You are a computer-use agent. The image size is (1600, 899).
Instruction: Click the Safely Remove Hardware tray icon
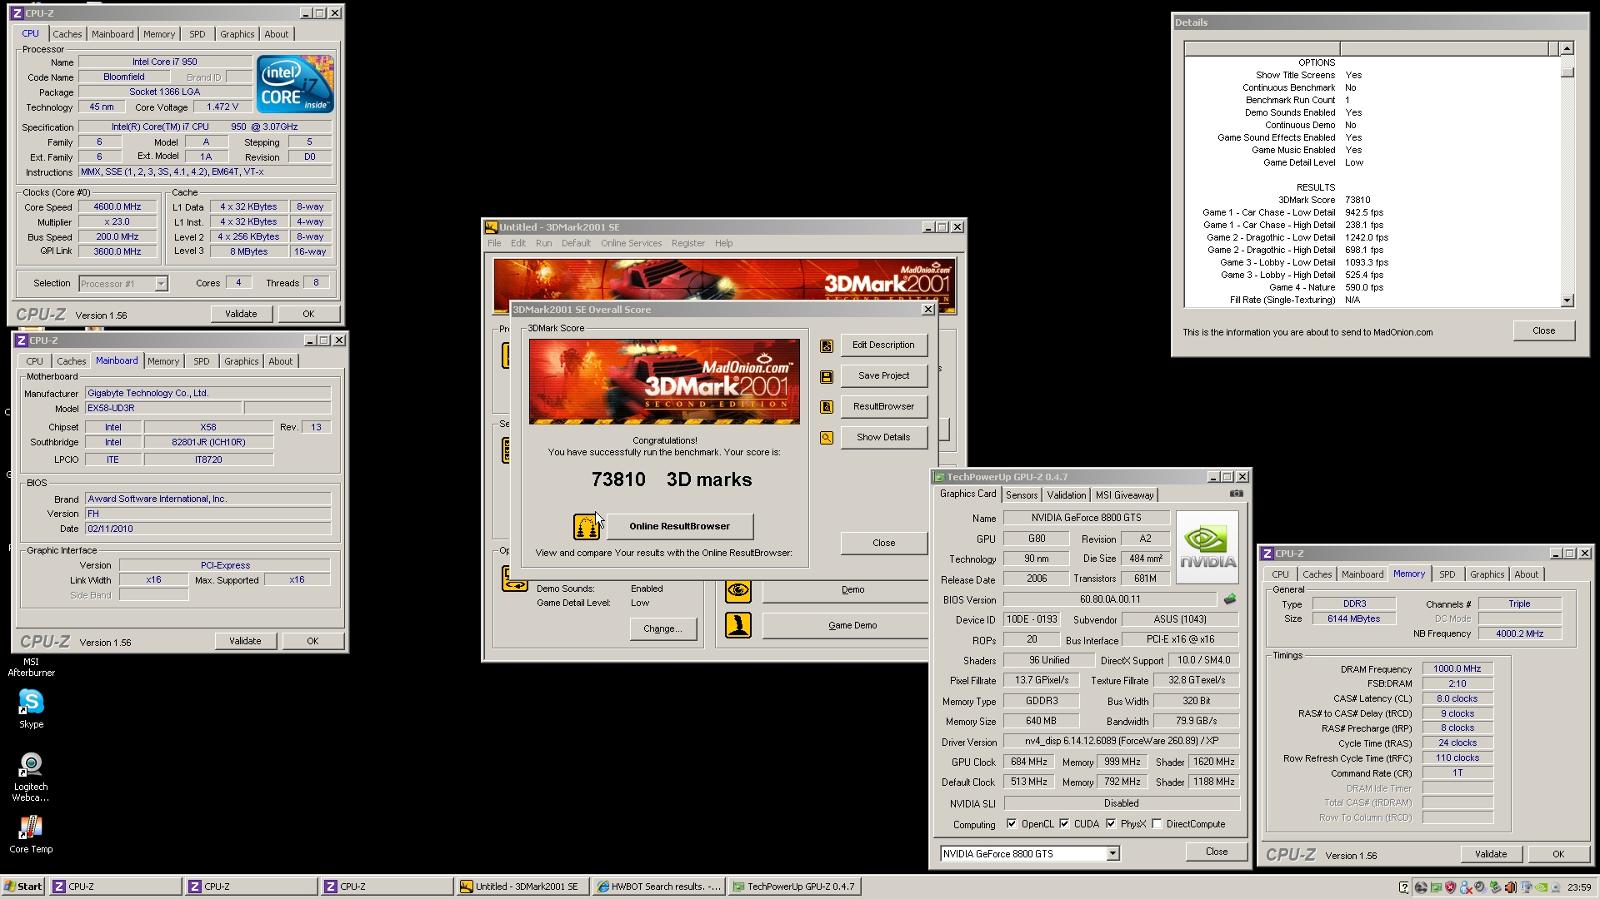click(x=1495, y=887)
